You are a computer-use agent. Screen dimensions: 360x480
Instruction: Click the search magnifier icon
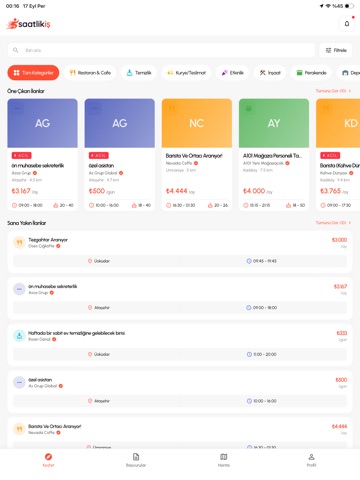(15, 50)
